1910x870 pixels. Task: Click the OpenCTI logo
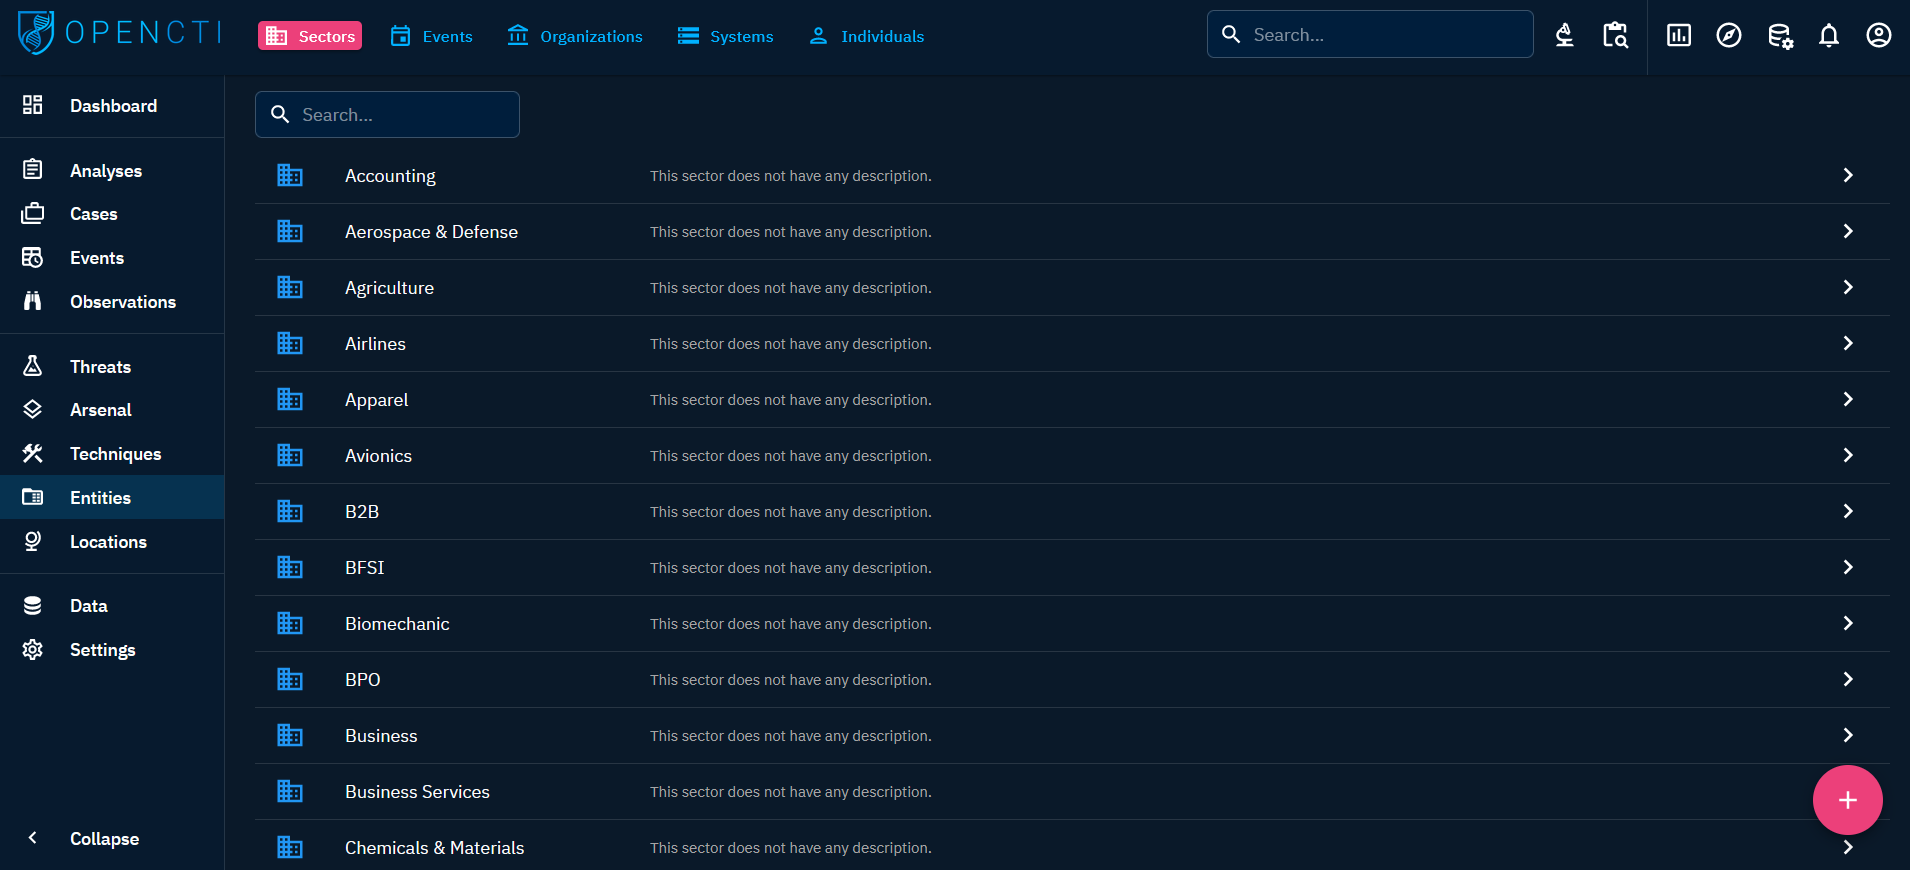(119, 33)
